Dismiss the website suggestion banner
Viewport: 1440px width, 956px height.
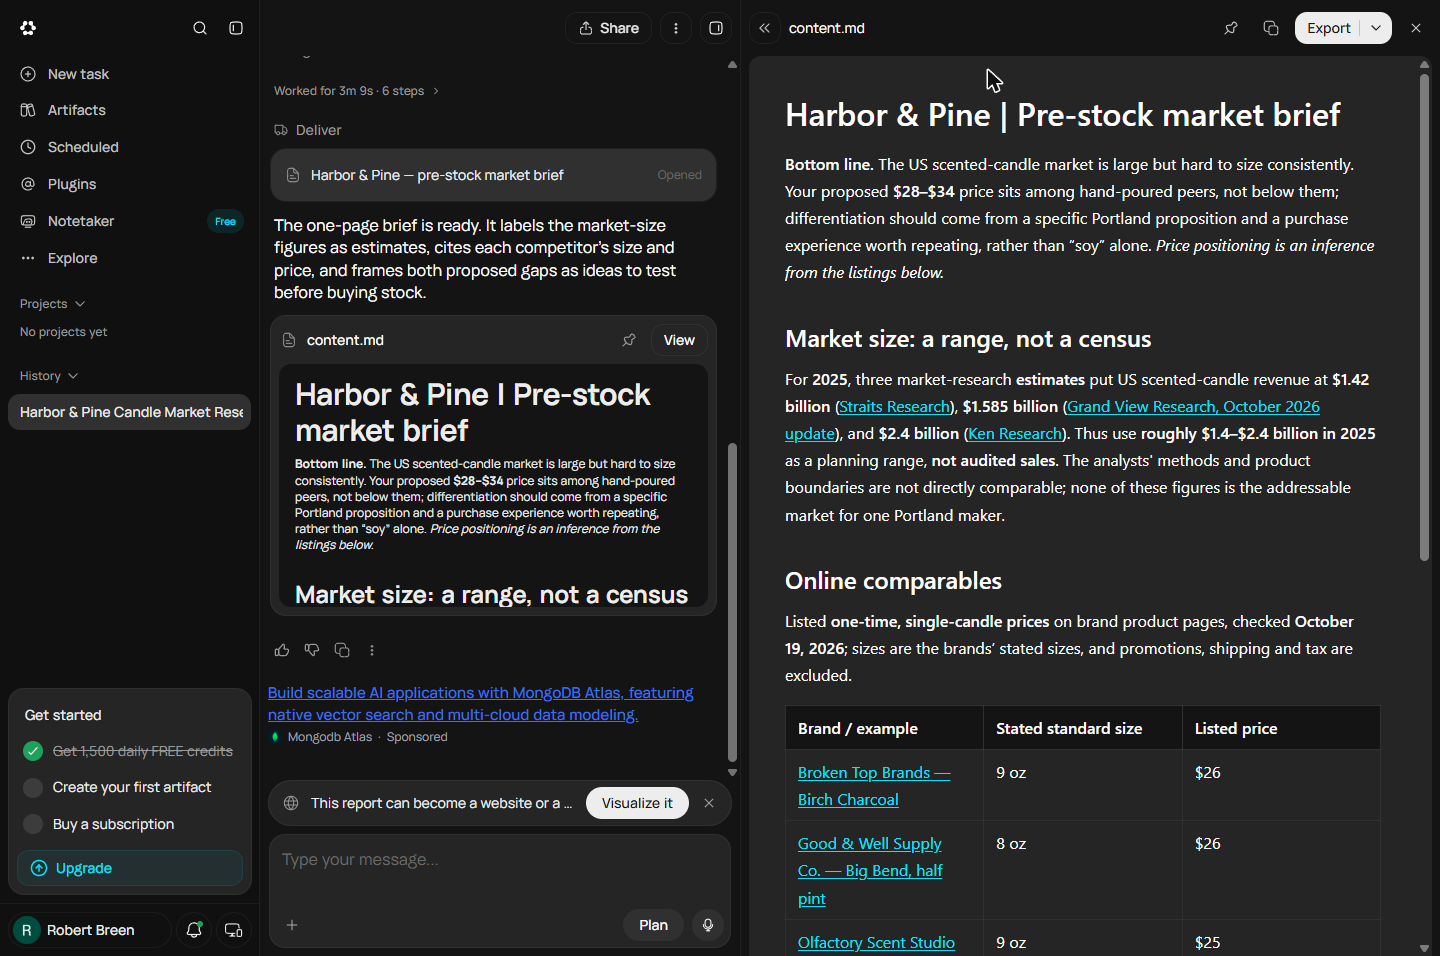[709, 803]
